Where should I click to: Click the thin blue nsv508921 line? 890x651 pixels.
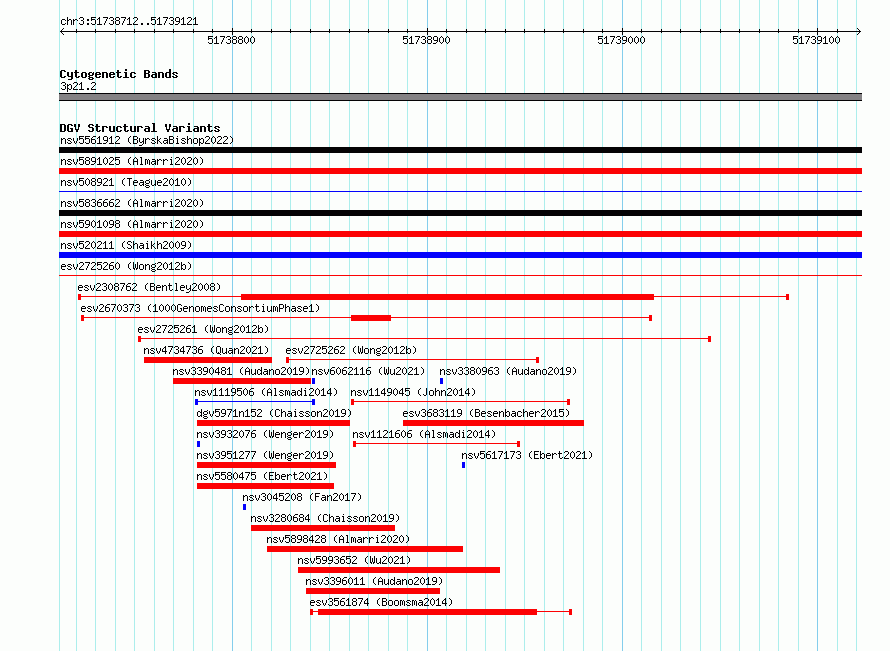point(460,192)
